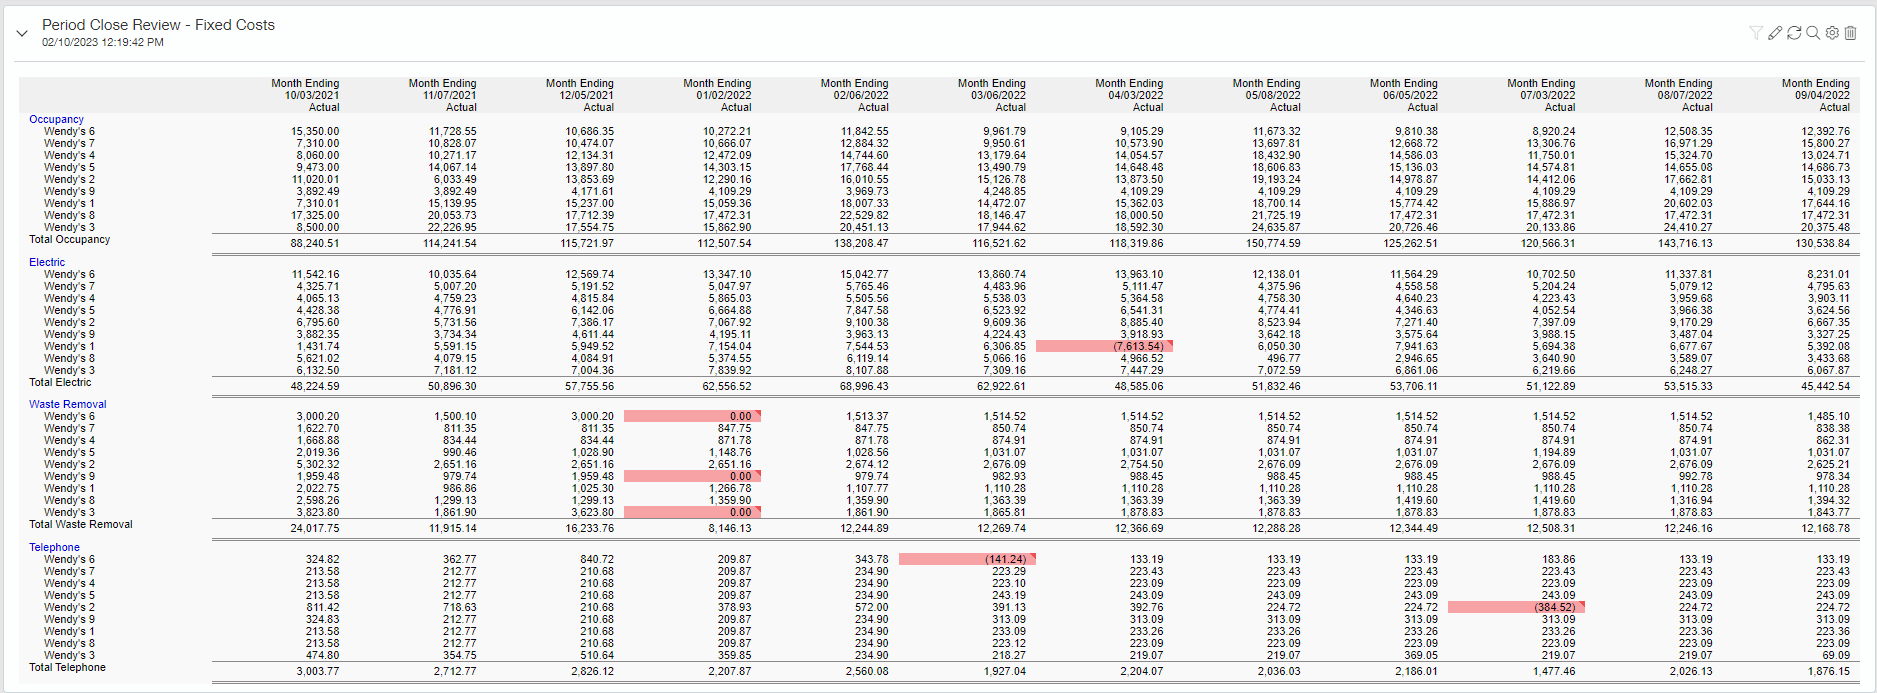The height and width of the screenshot is (693, 1877).
Task: Select the Total Waste Removal row label
Action: [x=80, y=524]
